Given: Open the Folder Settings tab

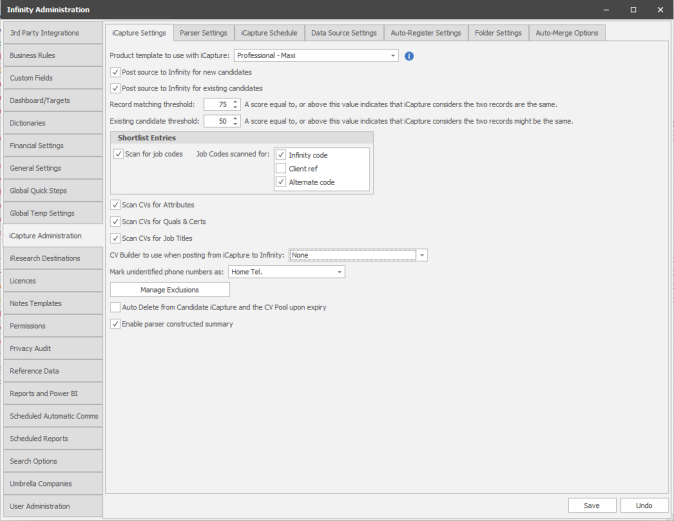Looking at the screenshot, I should [x=497, y=33].
